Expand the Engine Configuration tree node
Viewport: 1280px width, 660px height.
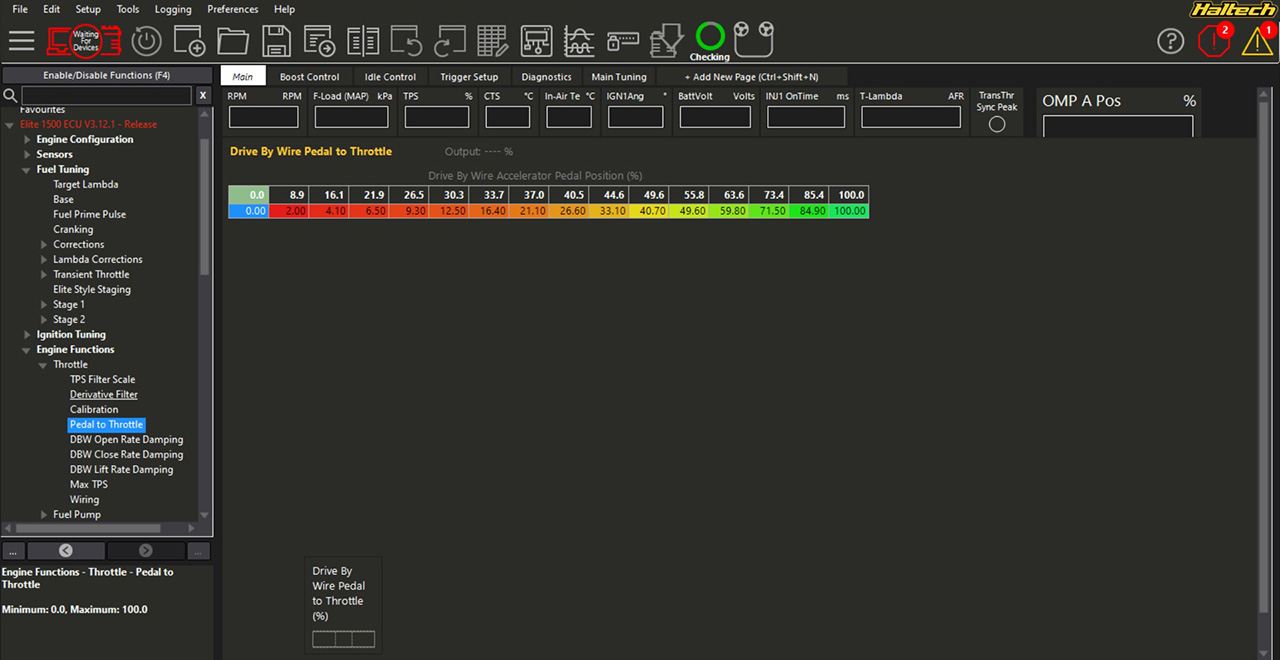(28, 140)
